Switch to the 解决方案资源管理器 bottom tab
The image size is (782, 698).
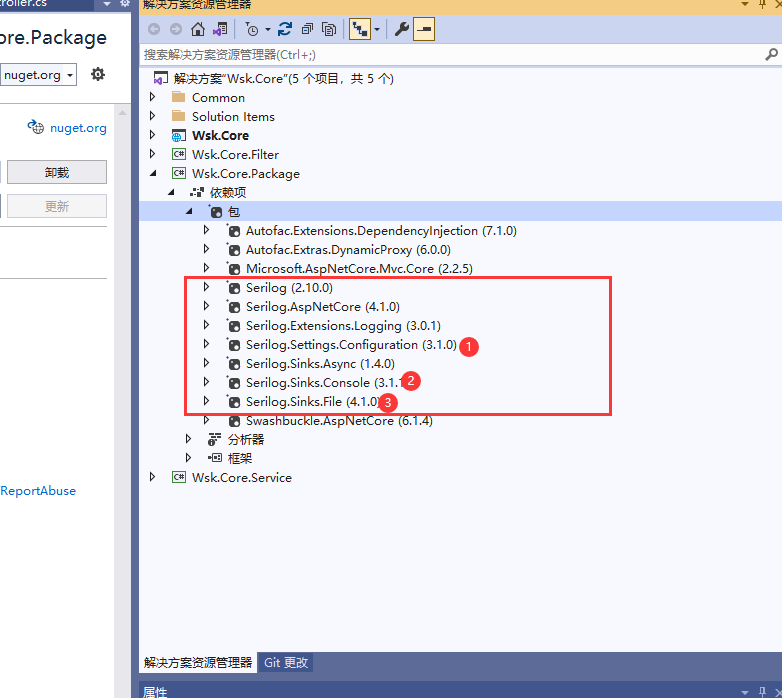198,663
